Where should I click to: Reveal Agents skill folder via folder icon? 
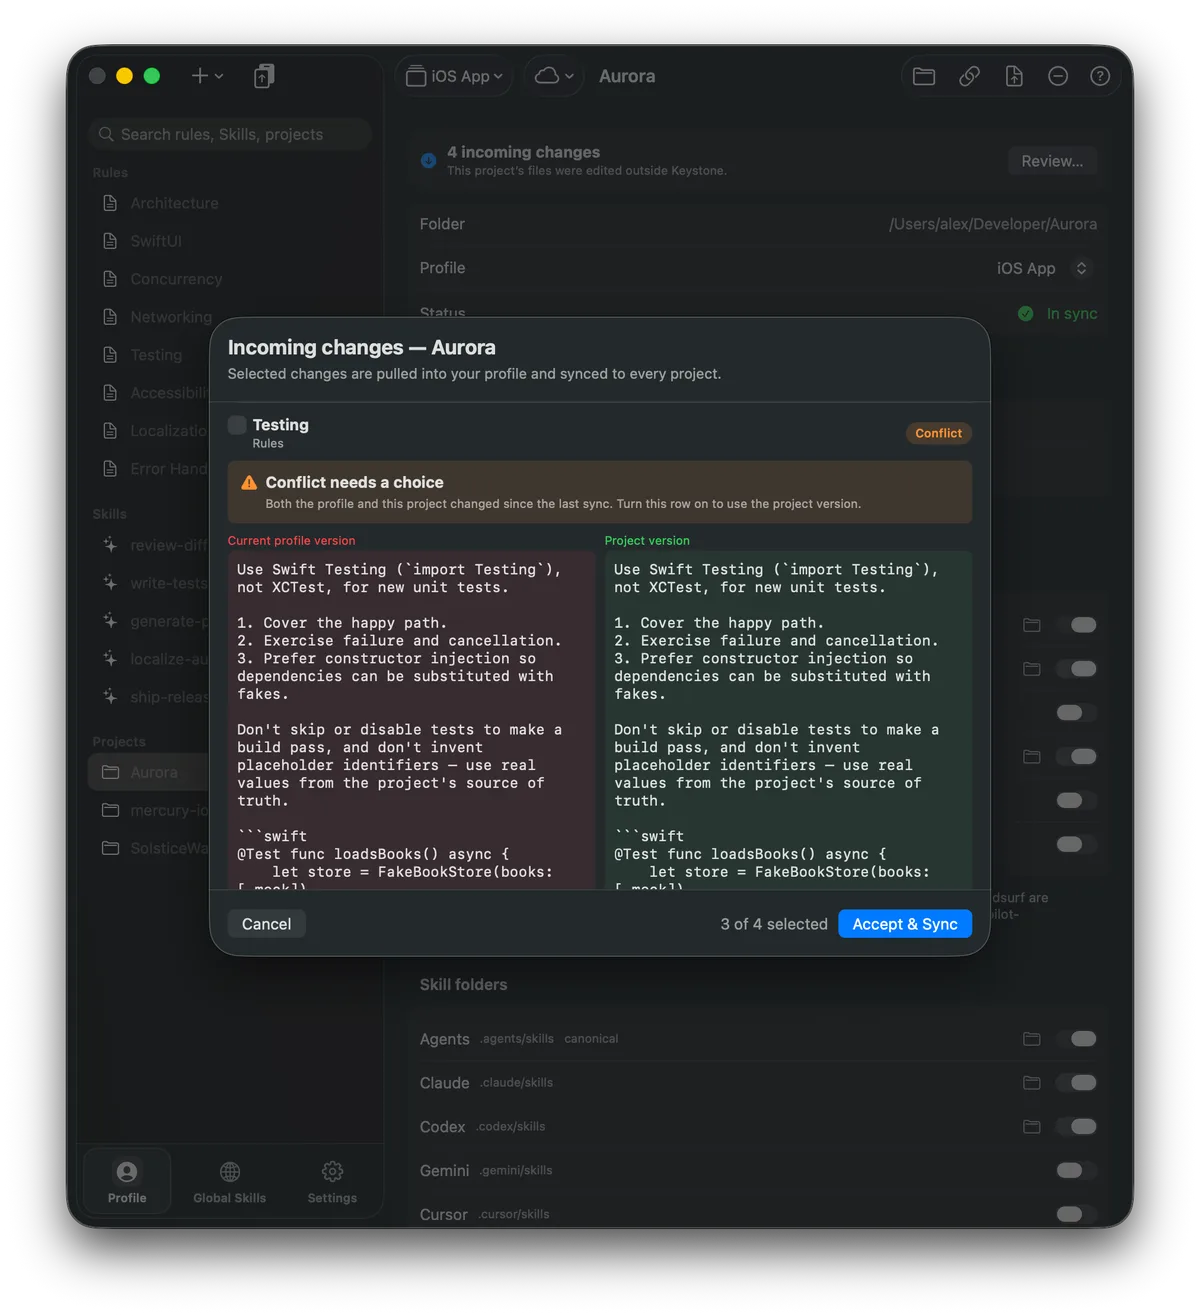(x=1032, y=1039)
